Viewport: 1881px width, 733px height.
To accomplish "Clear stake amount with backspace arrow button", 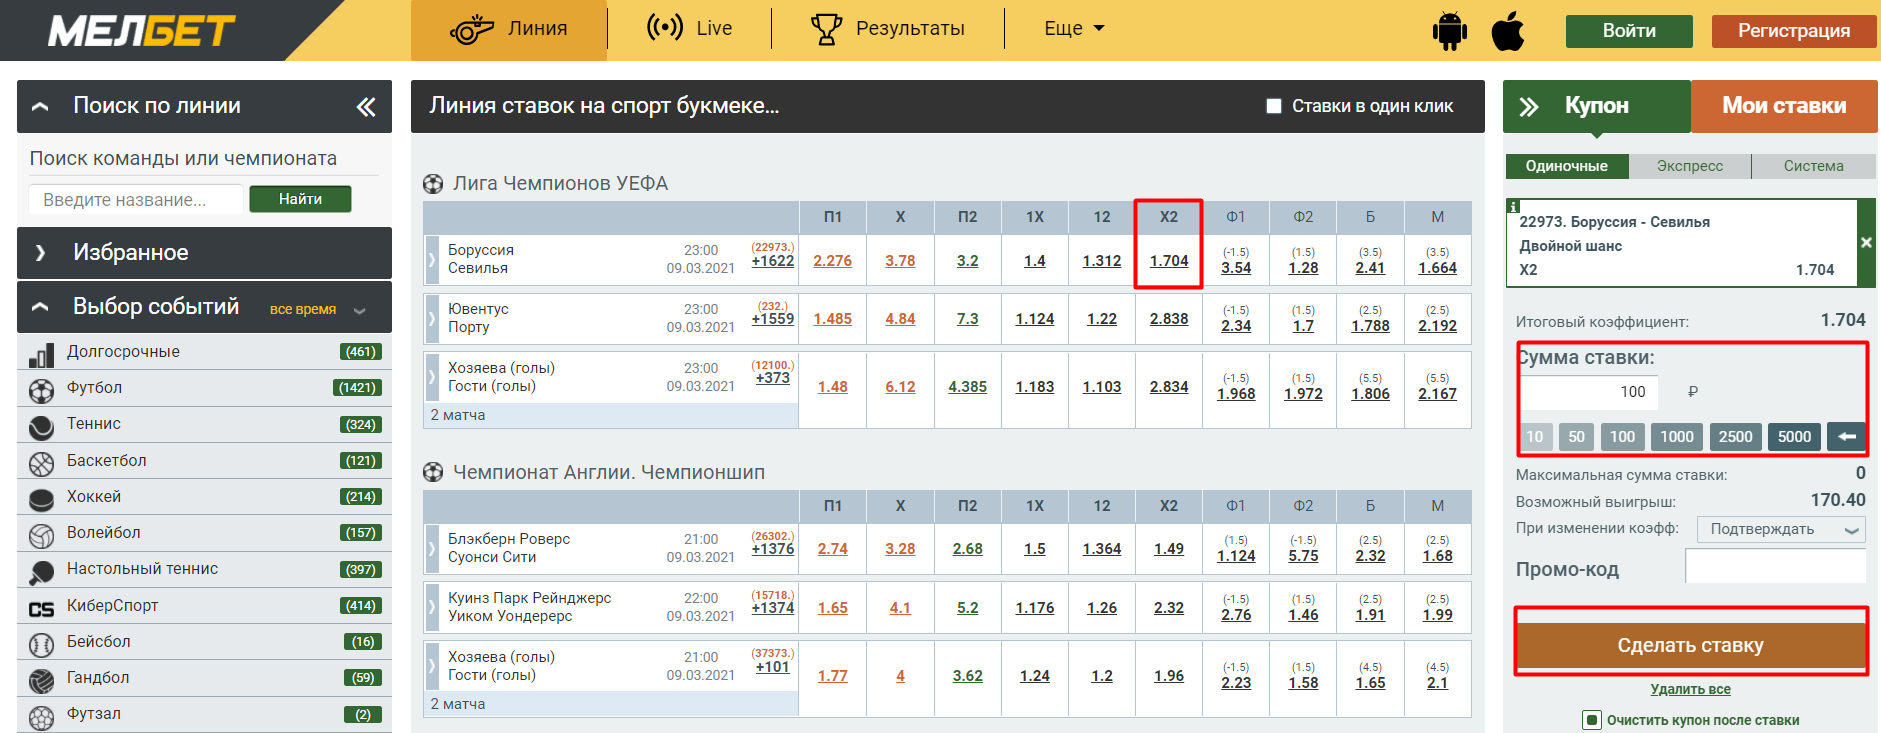I will [1846, 436].
